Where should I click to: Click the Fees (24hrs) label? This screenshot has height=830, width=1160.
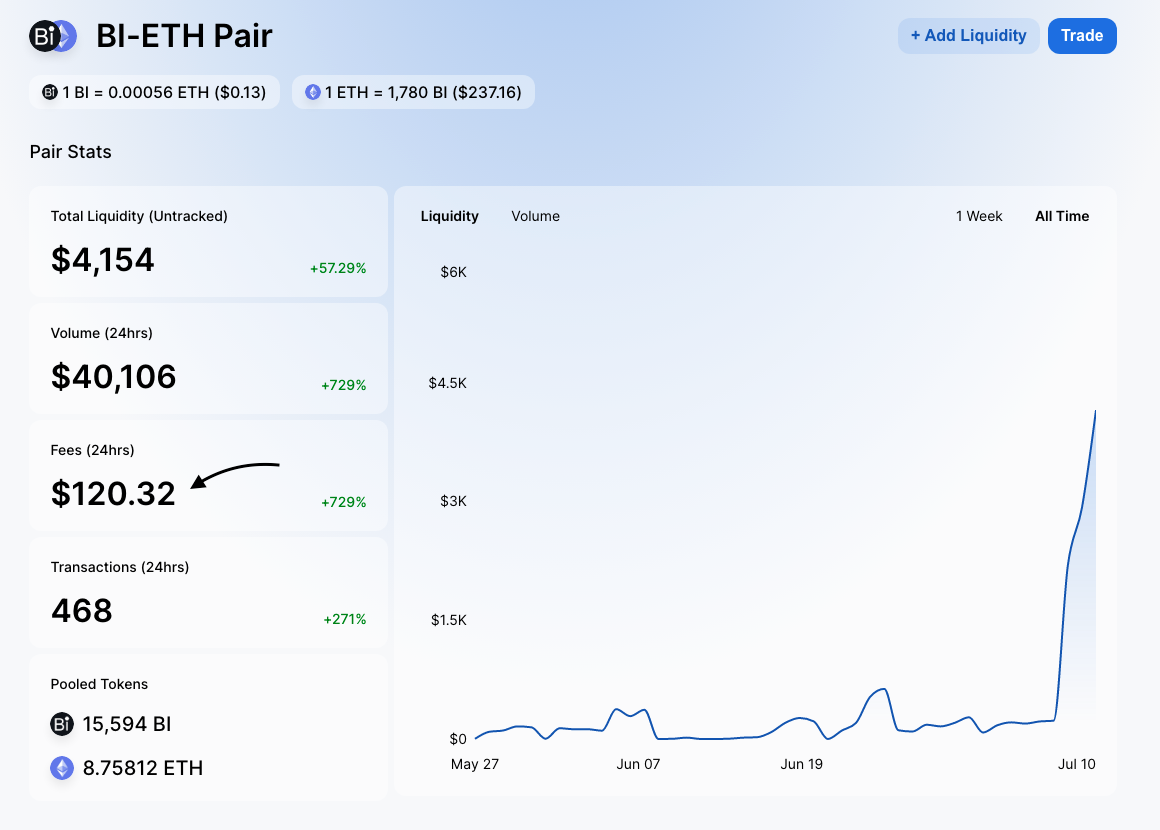(x=92, y=450)
